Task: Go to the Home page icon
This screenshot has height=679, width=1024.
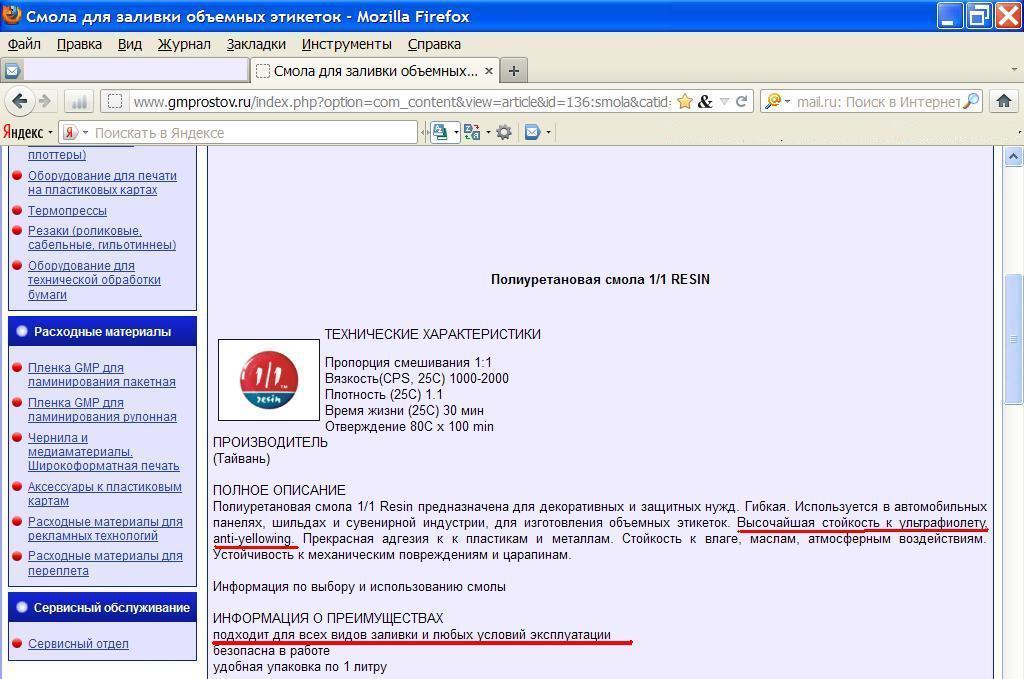Action: [1004, 101]
